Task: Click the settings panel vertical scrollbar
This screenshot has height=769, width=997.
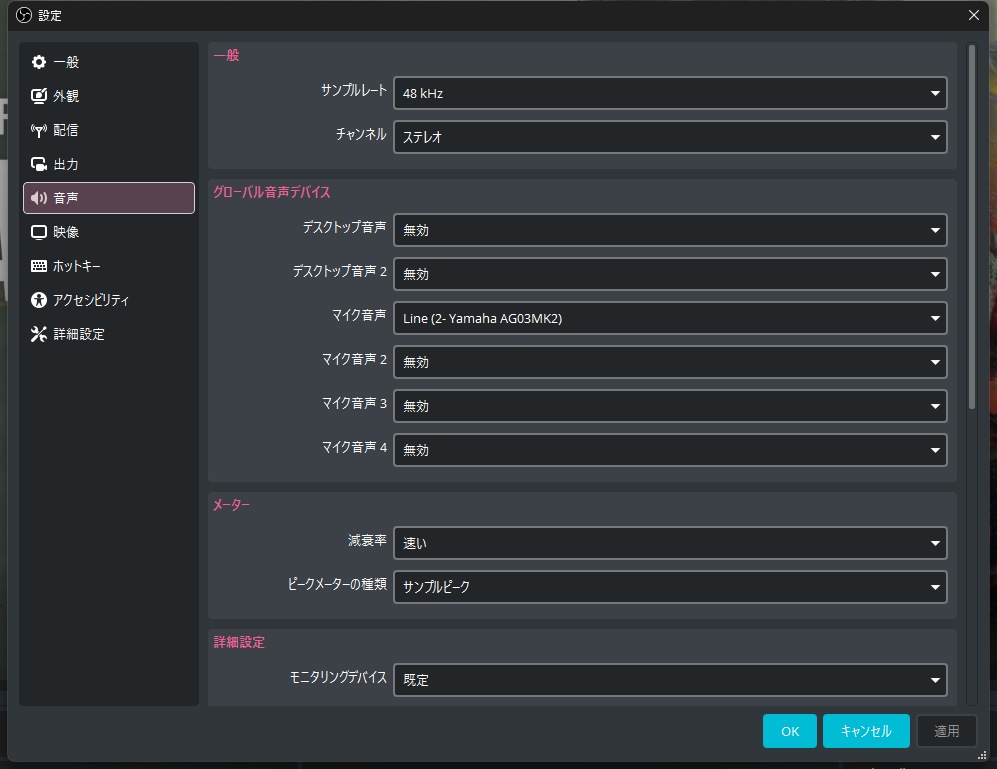Action: (x=971, y=226)
